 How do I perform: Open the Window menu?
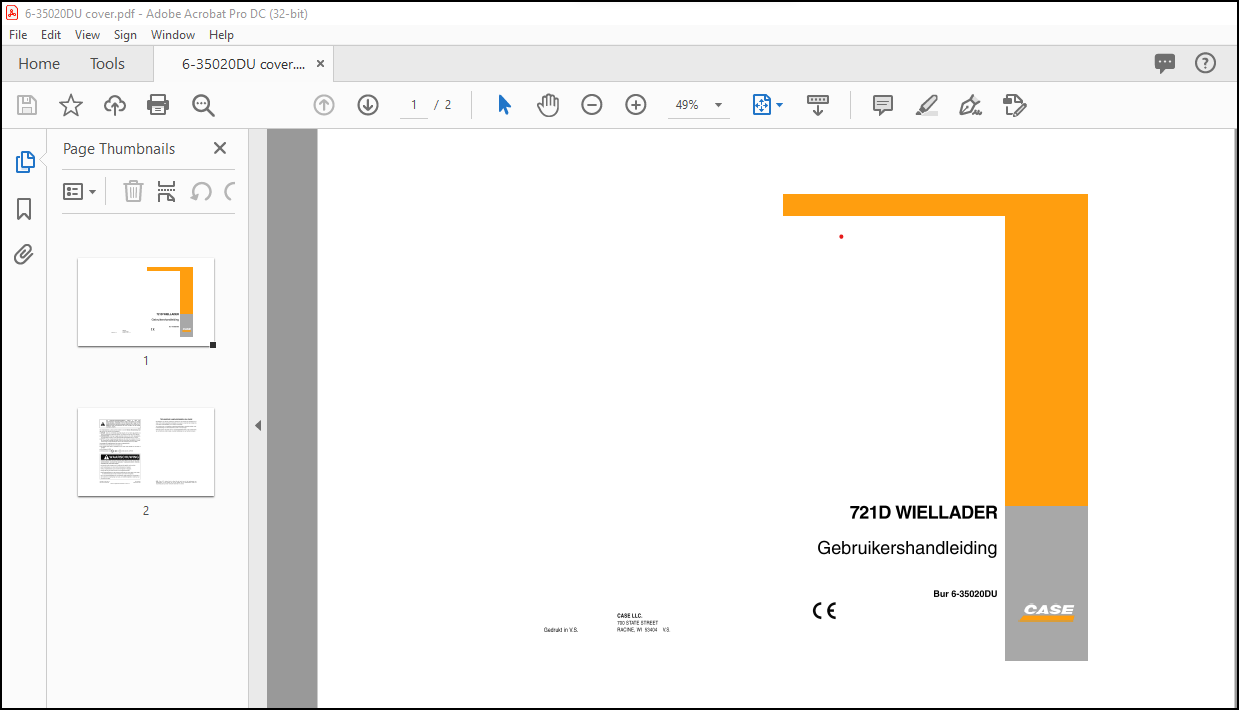click(173, 34)
